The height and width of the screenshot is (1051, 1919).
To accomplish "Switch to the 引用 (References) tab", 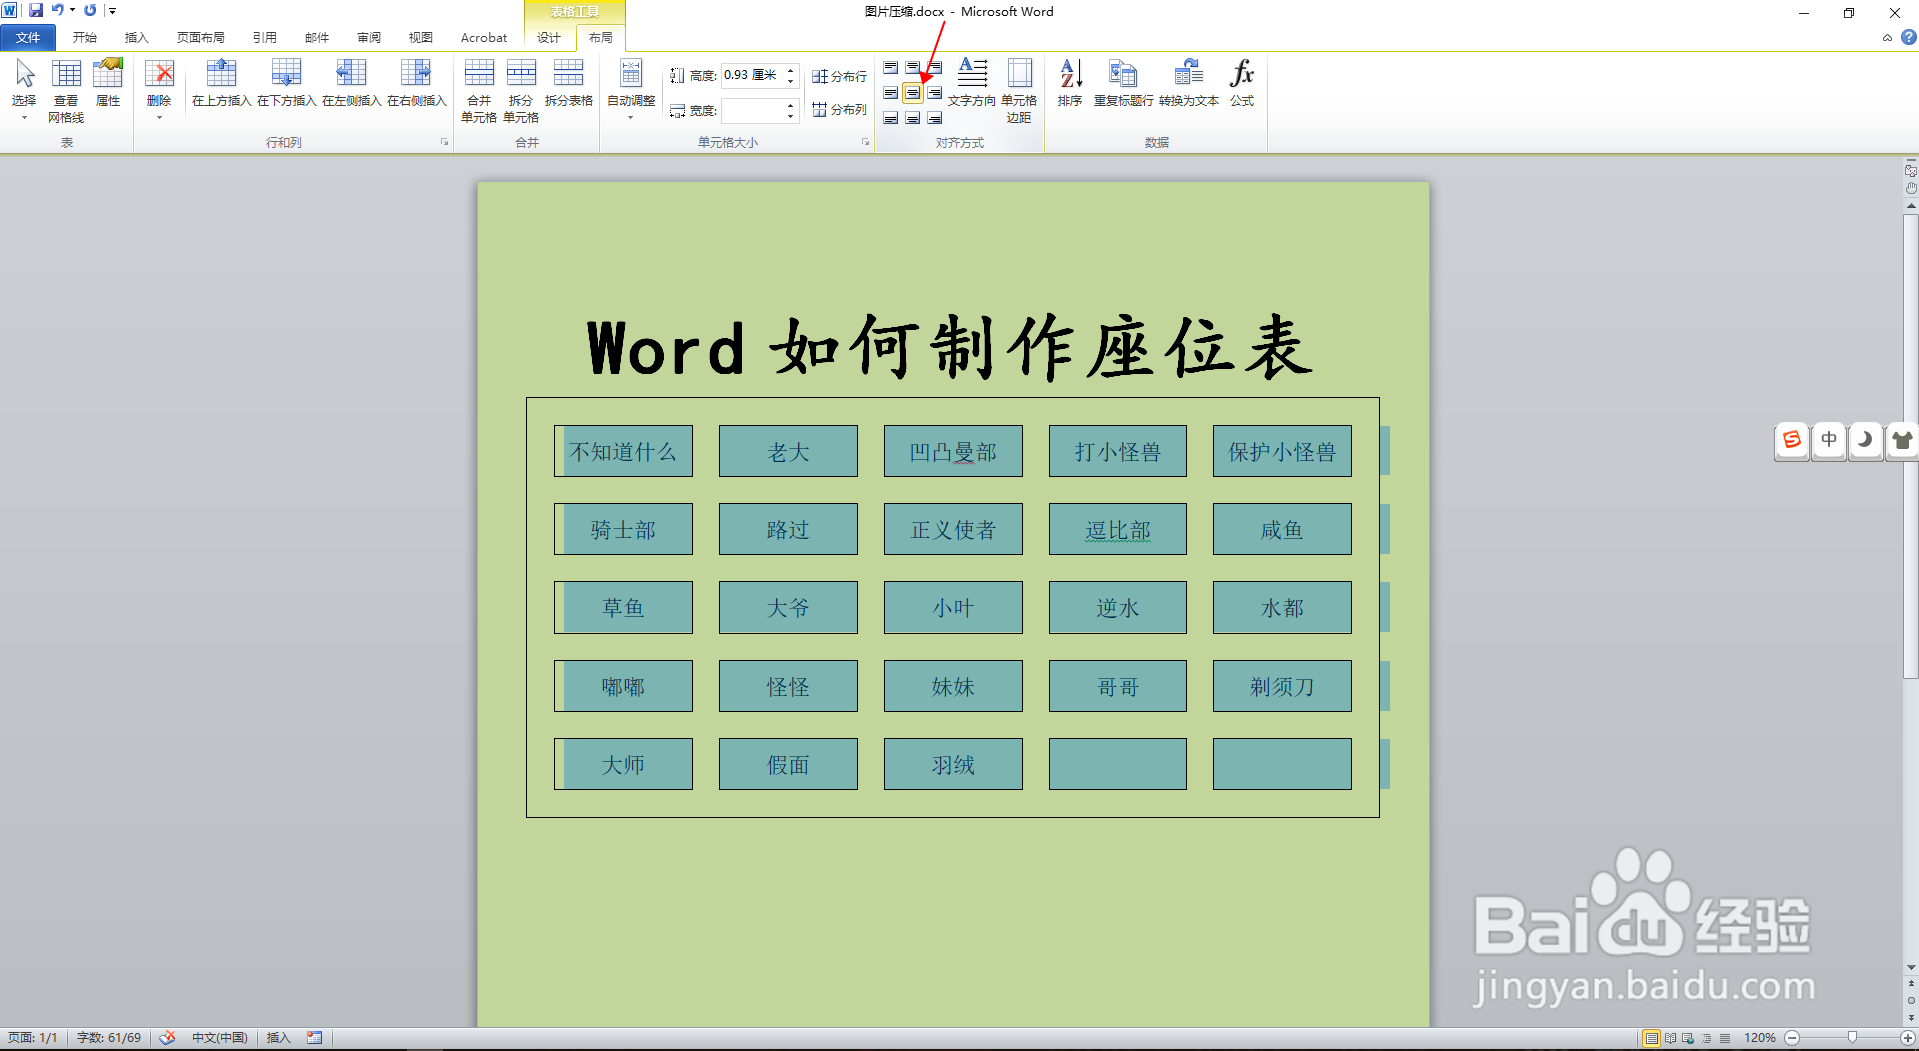I will pyautogui.click(x=265, y=38).
